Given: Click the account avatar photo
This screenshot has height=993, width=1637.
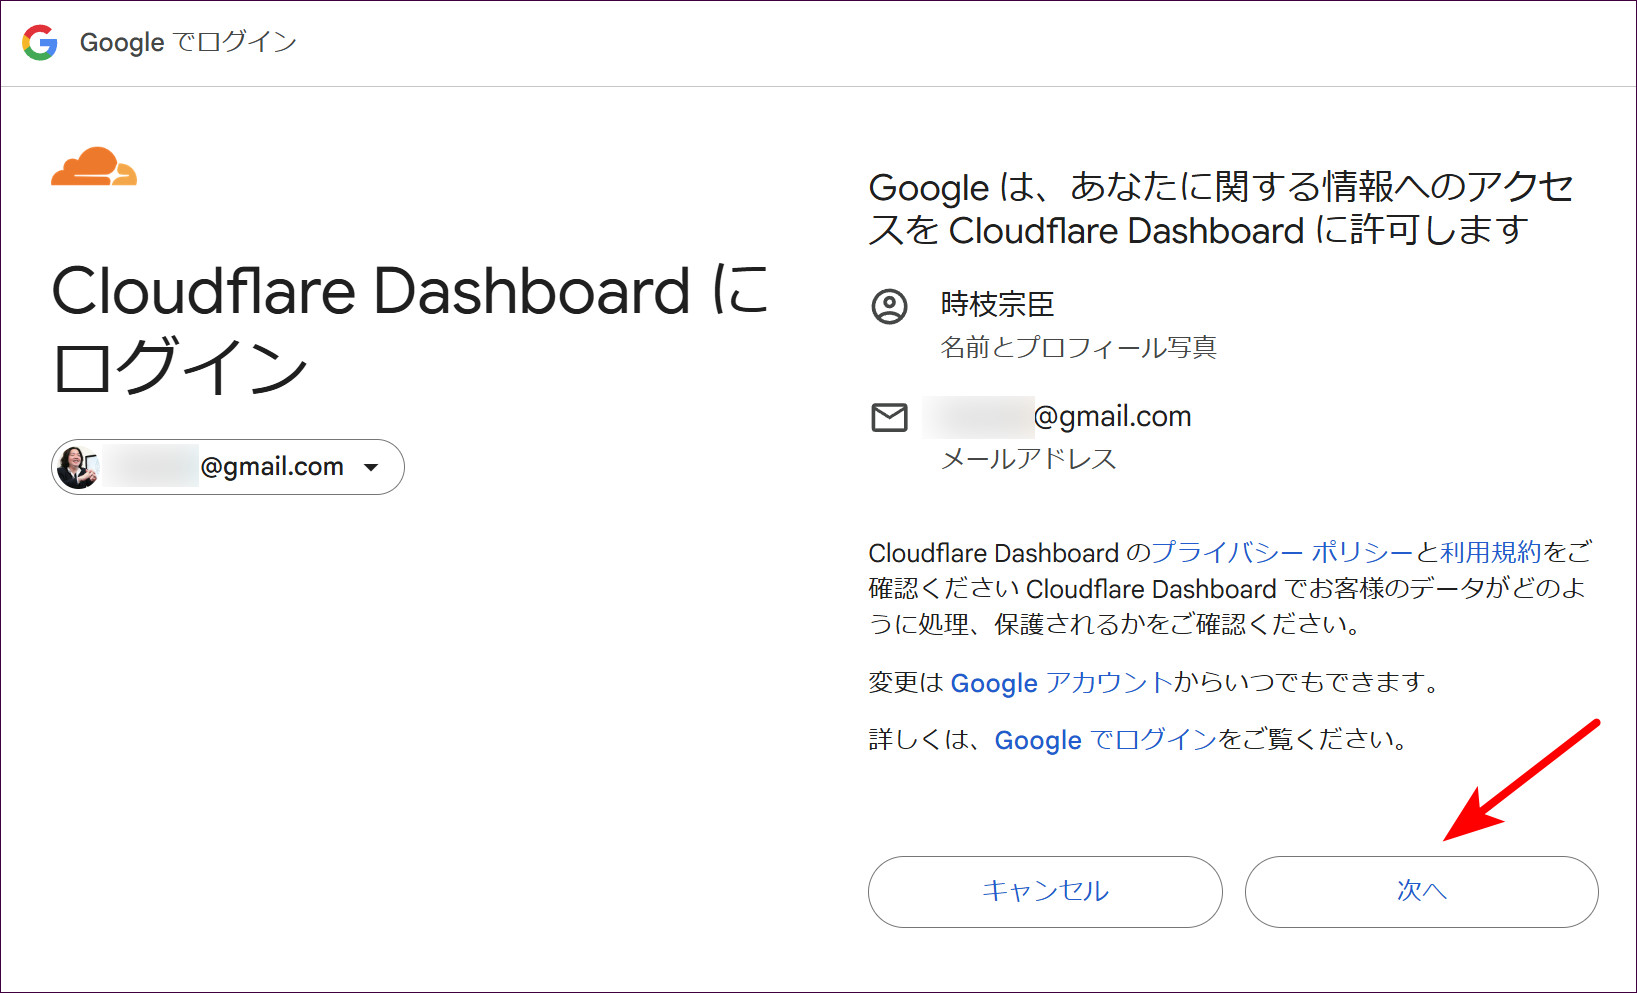Looking at the screenshot, I should 77,467.
